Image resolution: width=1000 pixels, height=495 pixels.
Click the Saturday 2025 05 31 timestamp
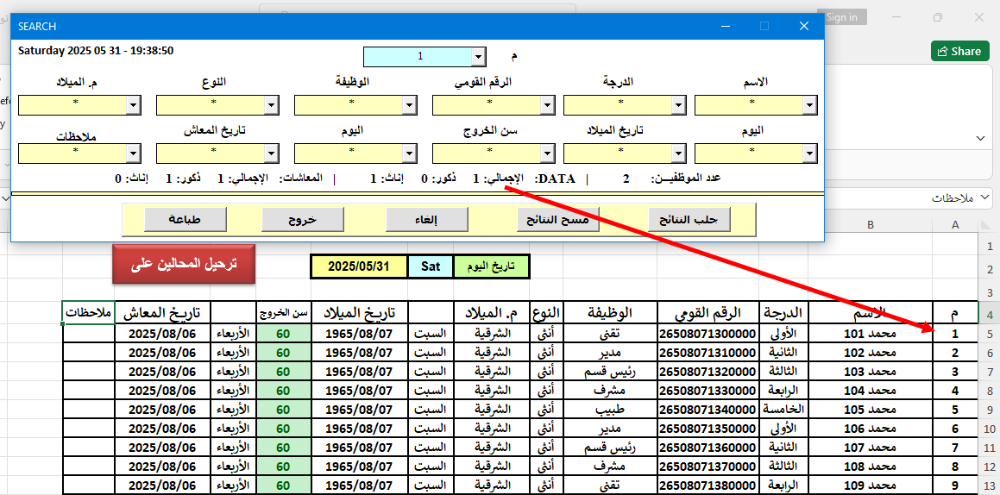click(x=96, y=50)
